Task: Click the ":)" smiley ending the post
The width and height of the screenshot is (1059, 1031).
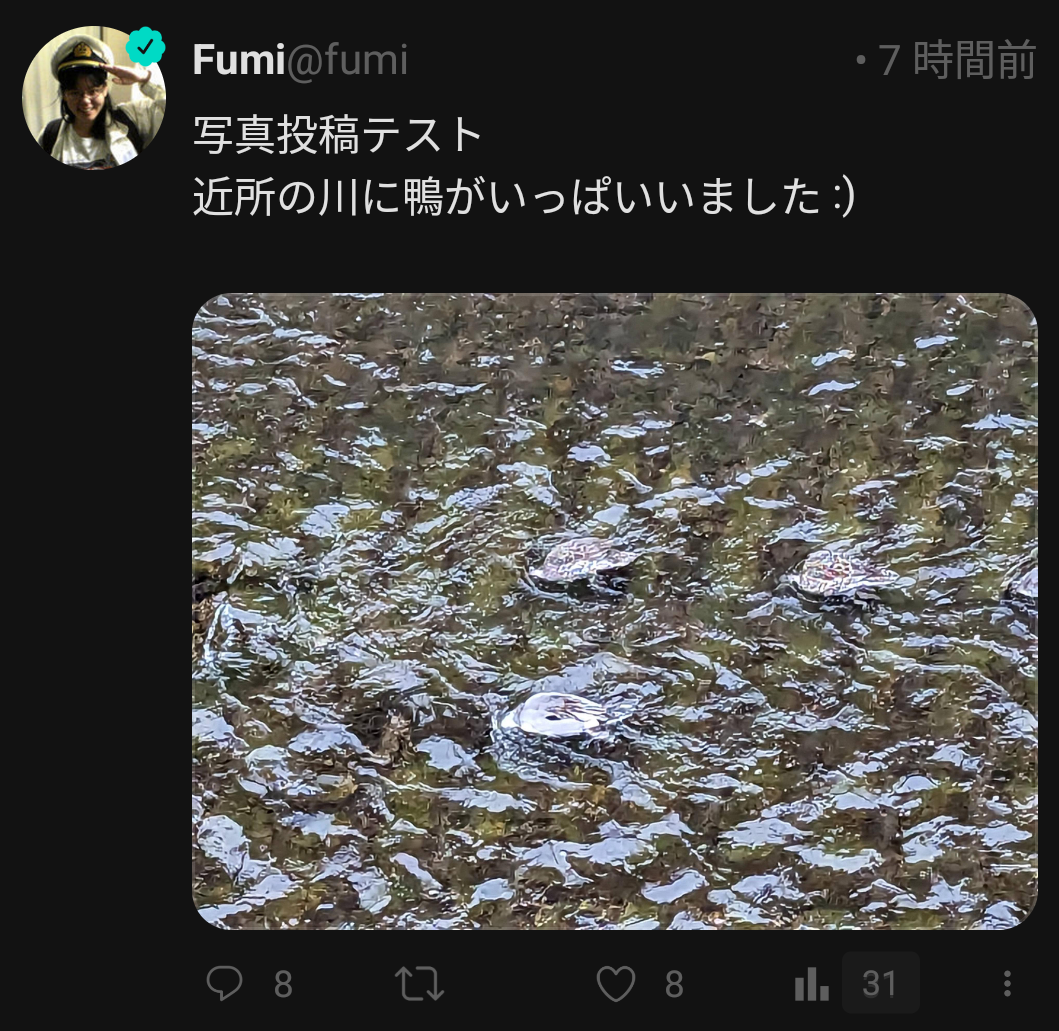Action: [842, 198]
